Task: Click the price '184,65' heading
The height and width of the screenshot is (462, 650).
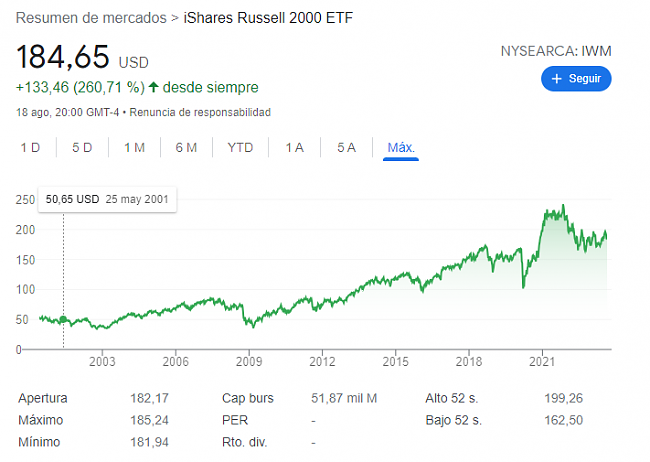Action: pyautogui.click(x=63, y=57)
